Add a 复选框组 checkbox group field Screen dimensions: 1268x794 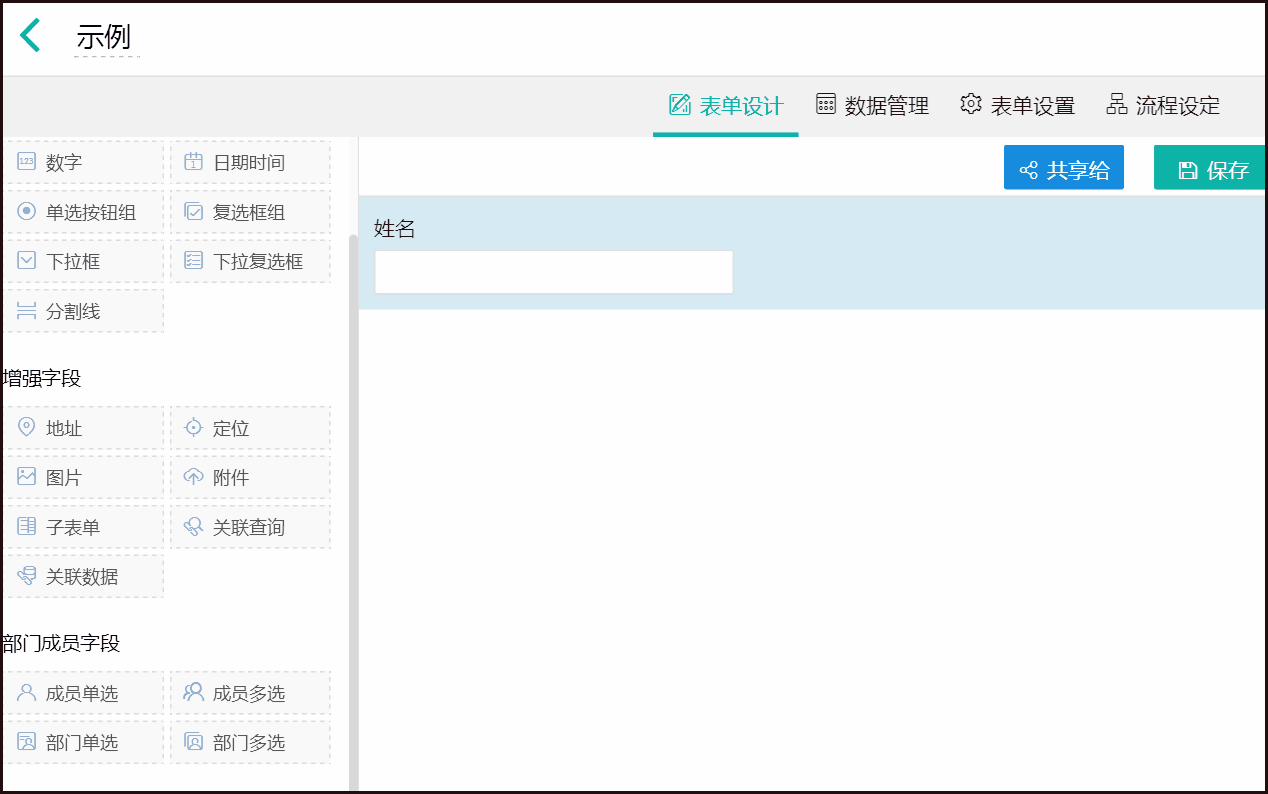250,212
